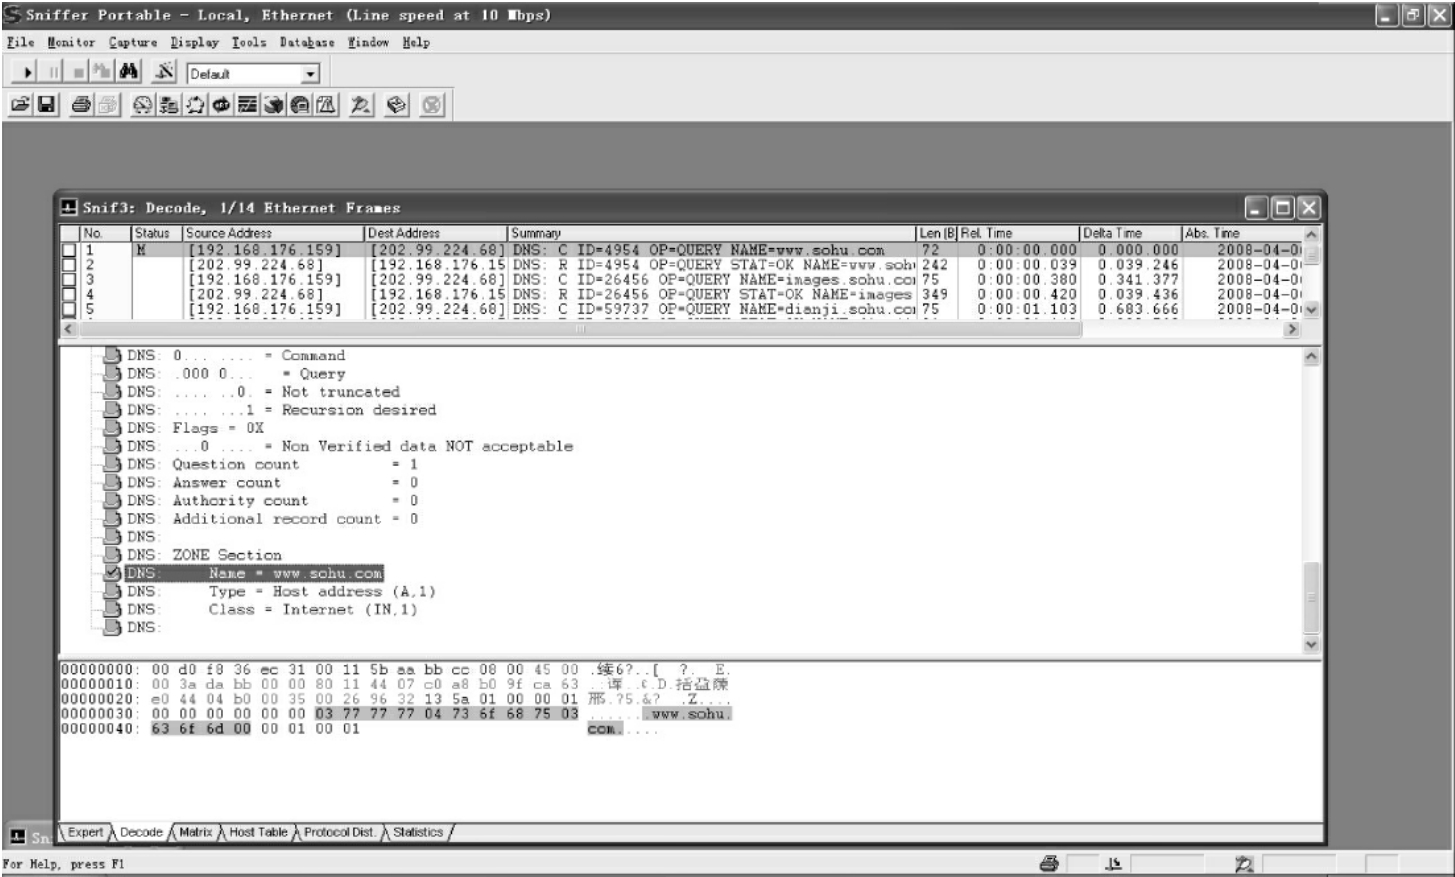This screenshot has height=877, width=1455.
Task: Tick the checkbox for frame 3
Action: 69,280
